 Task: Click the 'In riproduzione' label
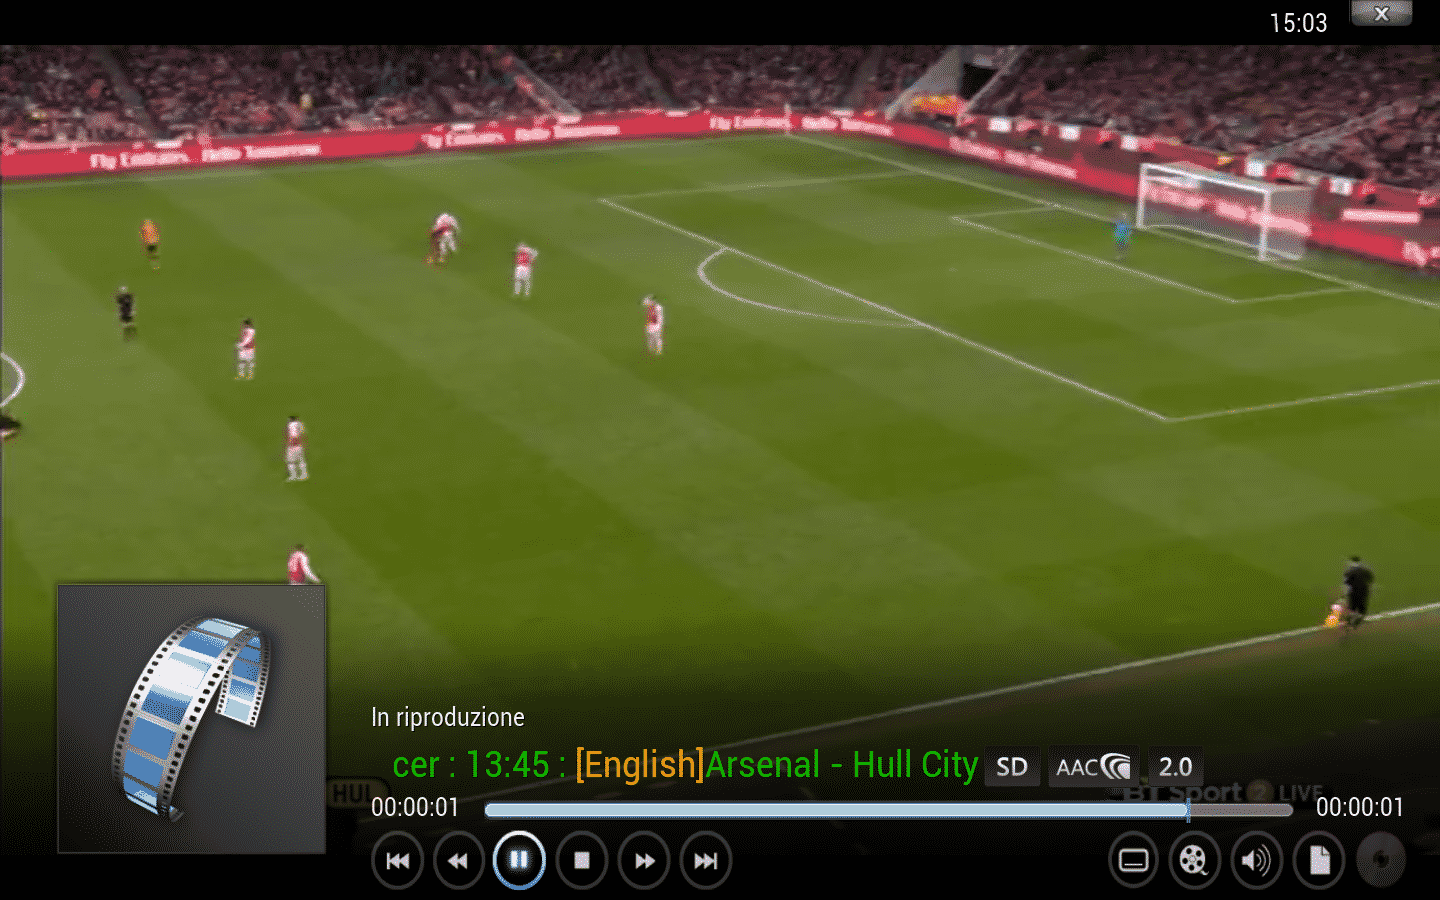point(448,717)
